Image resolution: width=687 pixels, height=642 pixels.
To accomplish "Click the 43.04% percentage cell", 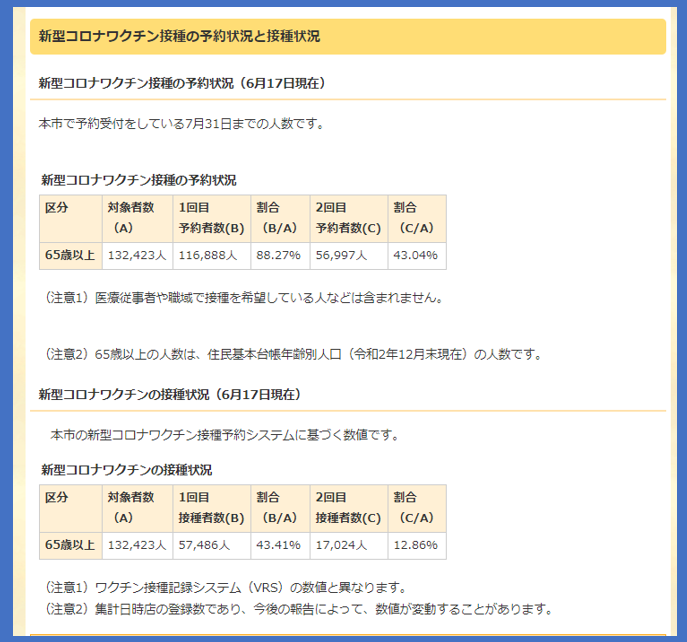I will coord(415,255).
